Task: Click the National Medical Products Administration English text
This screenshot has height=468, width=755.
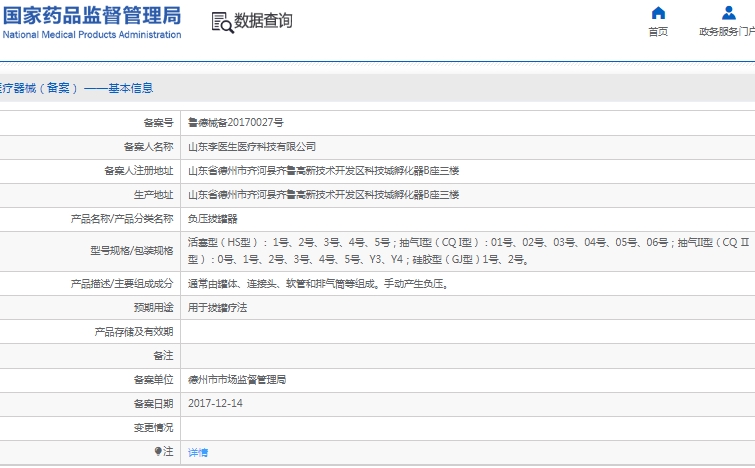Action: 92,35
